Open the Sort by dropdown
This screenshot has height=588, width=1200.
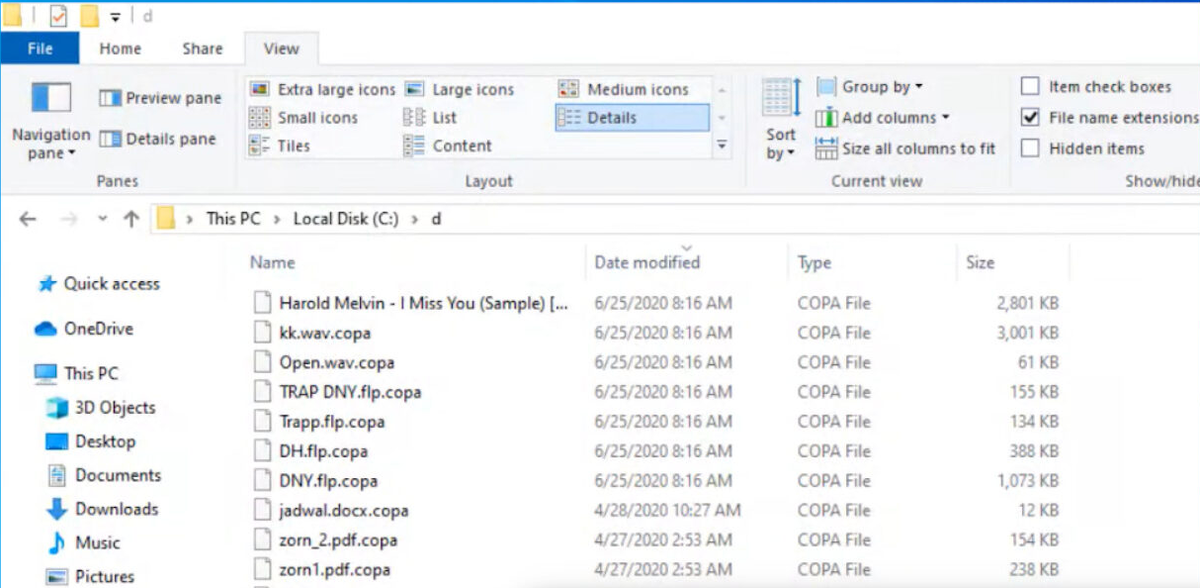click(x=780, y=120)
